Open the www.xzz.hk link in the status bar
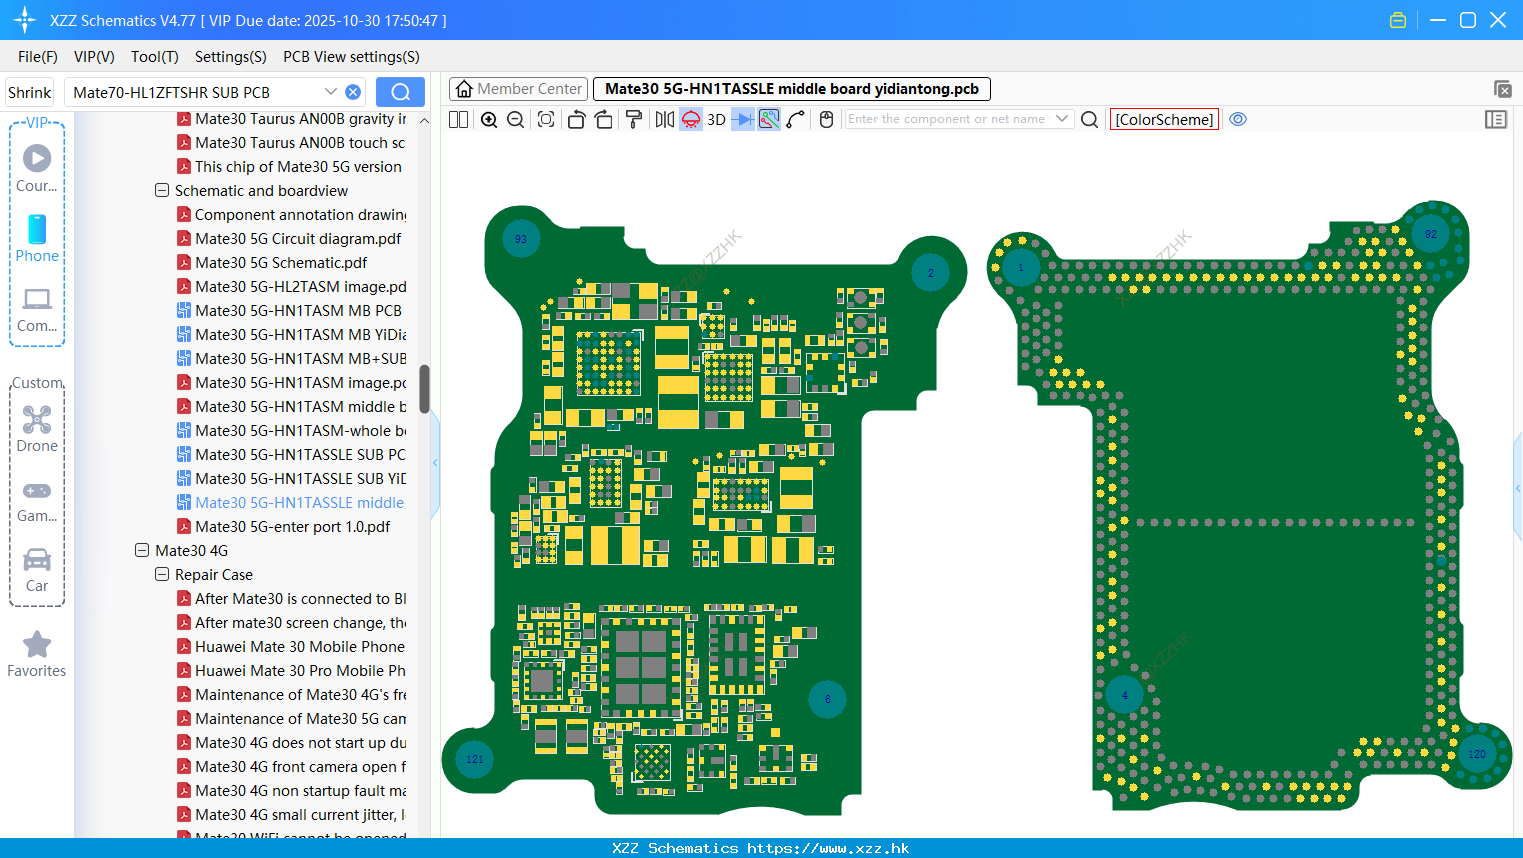This screenshot has width=1523, height=858. tap(828, 848)
